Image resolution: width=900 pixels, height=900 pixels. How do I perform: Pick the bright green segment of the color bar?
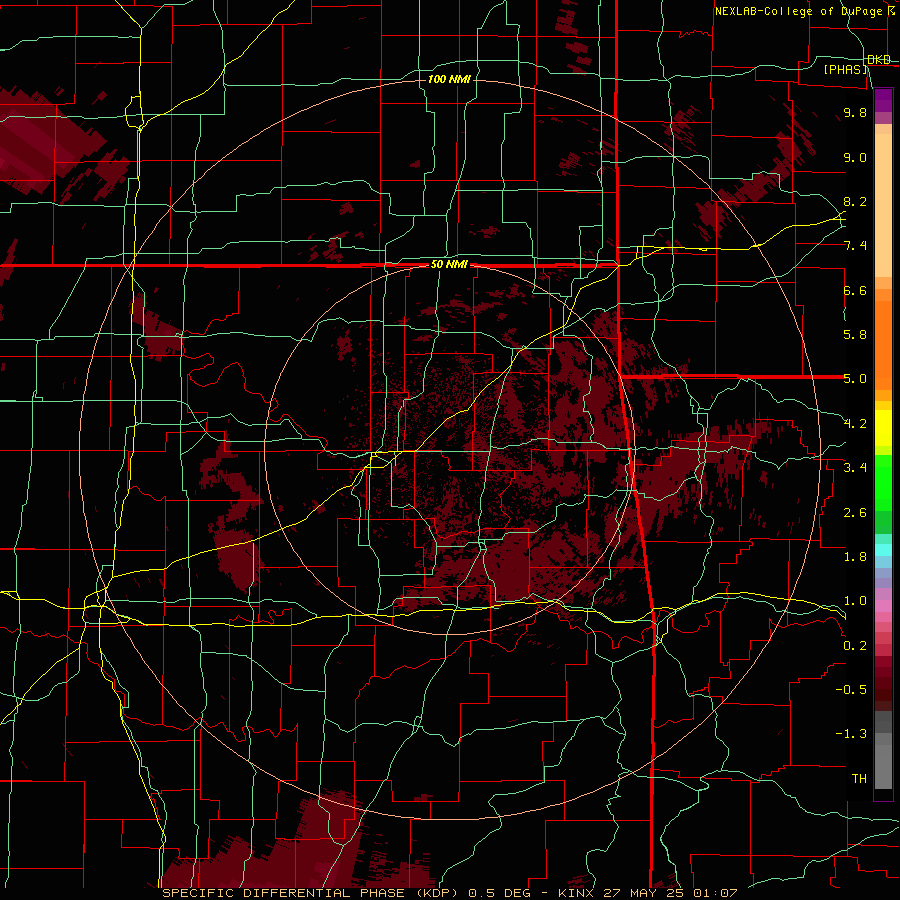click(x=883, y=483)
